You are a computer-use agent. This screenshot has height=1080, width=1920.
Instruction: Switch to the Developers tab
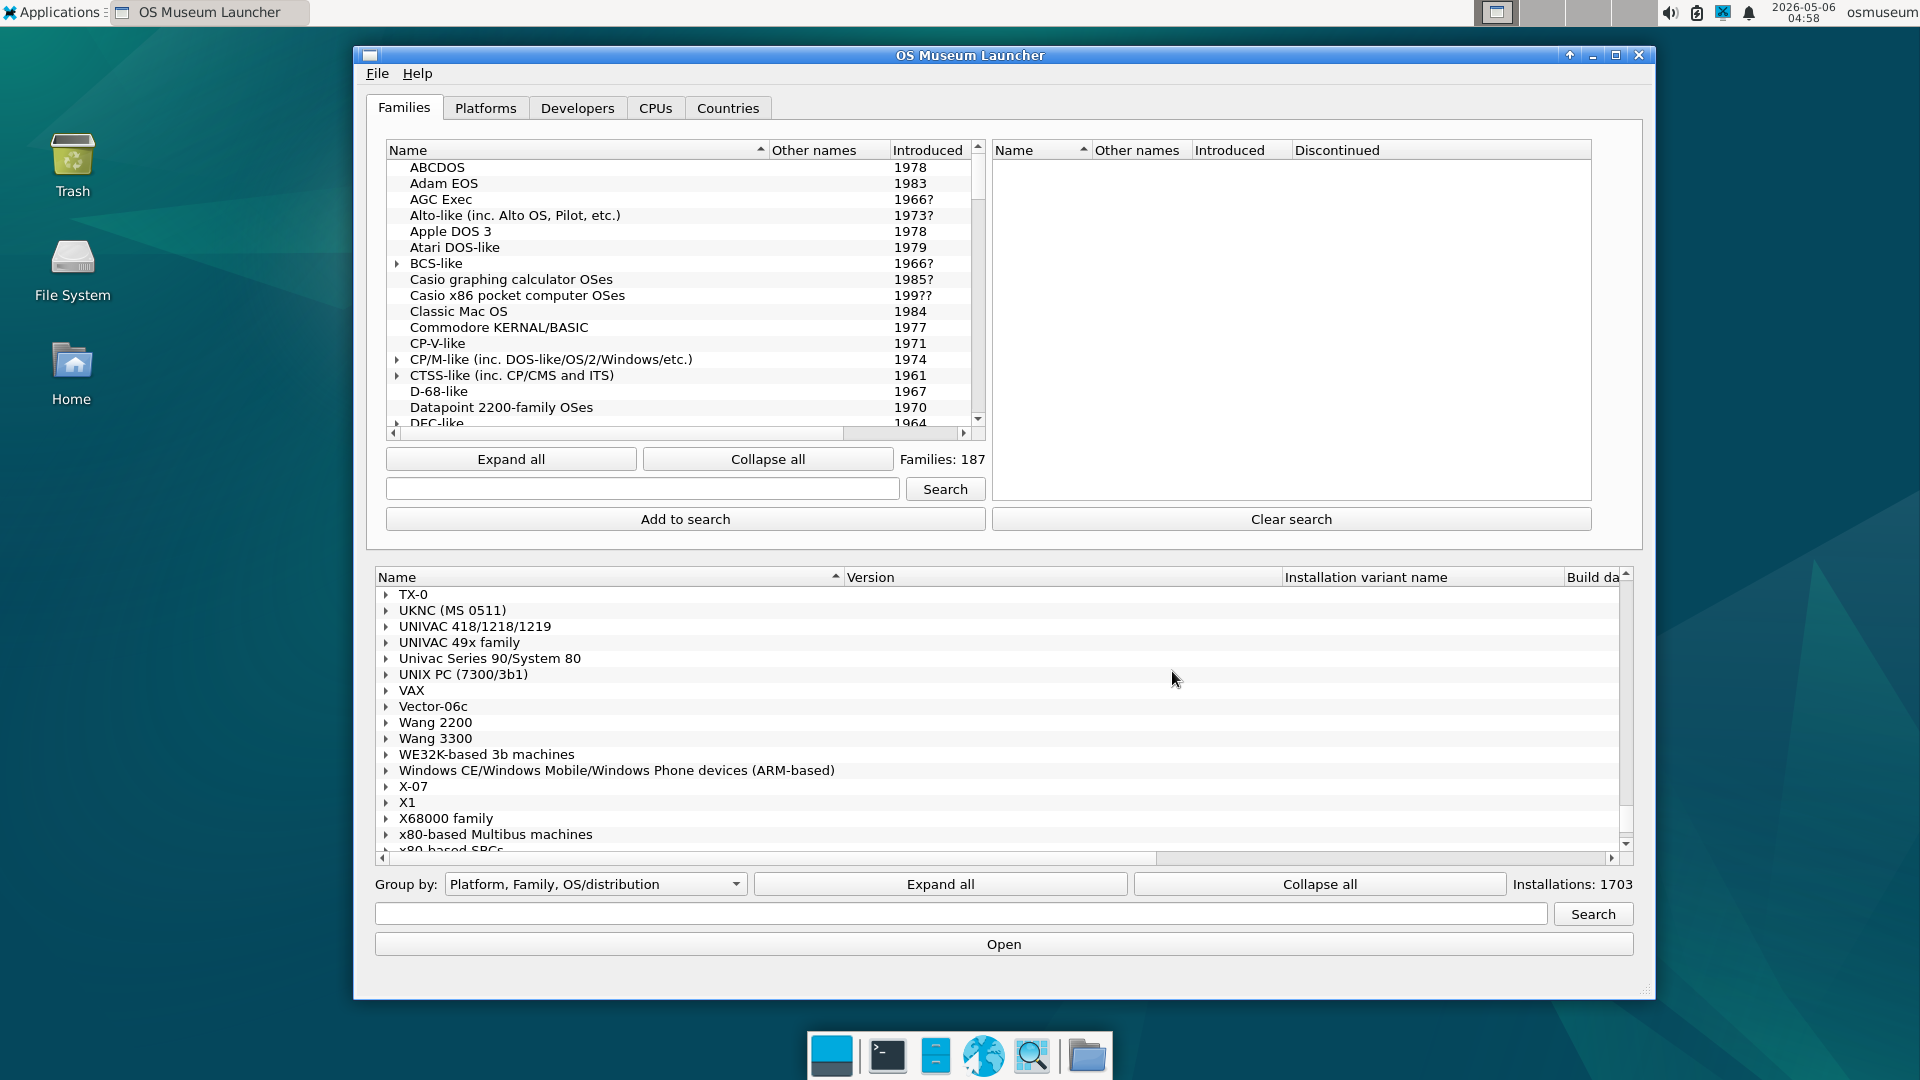(577, 109)
